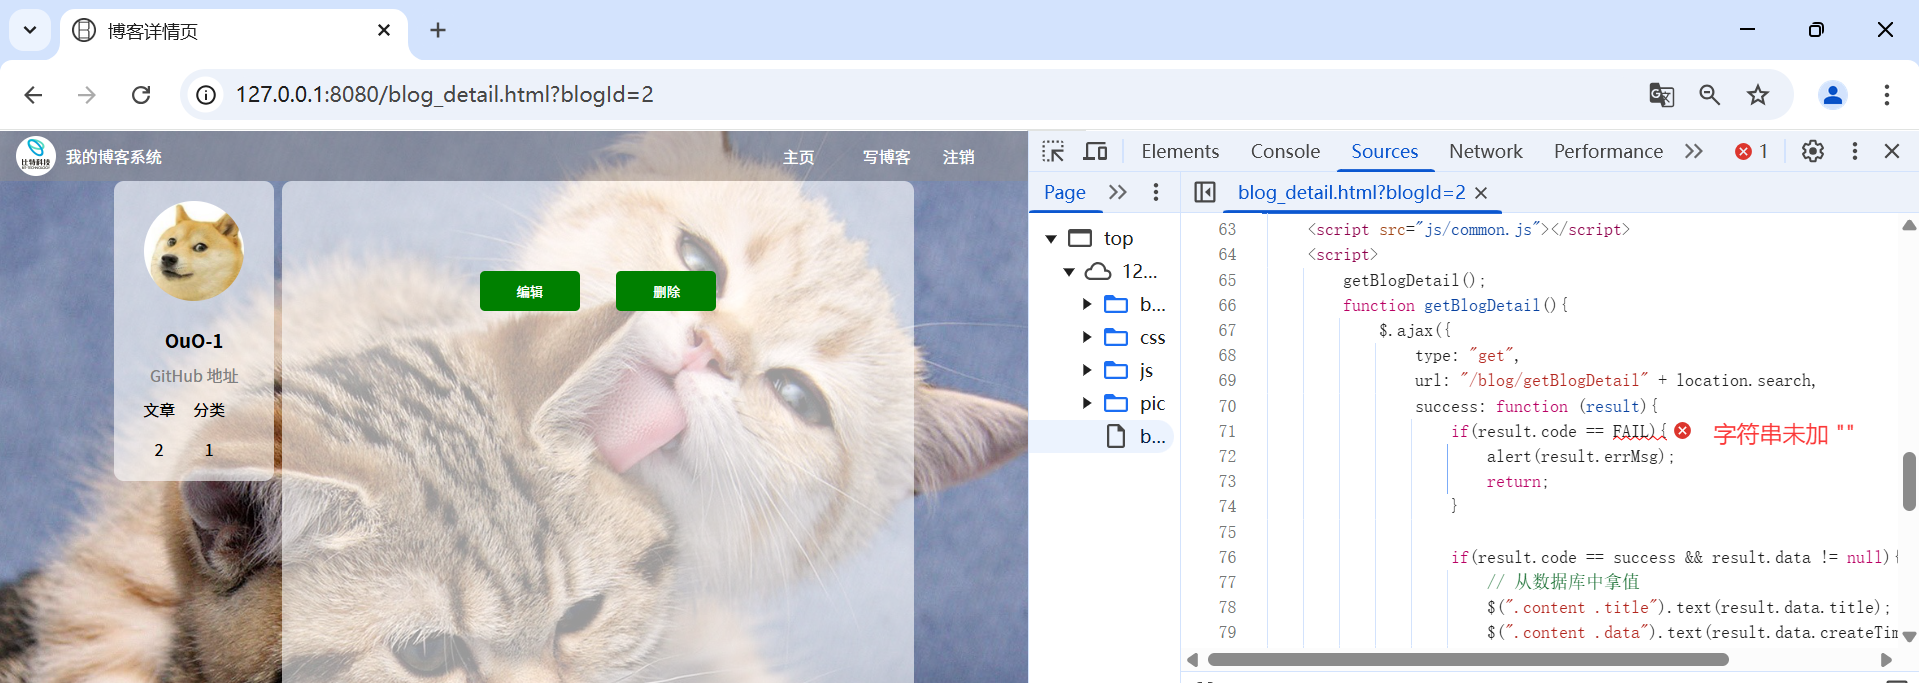Image resolution: width=1919 pixels, height=683 pixels.
Task: Click the OuO-1 username text
Action: tap(194, 341)
